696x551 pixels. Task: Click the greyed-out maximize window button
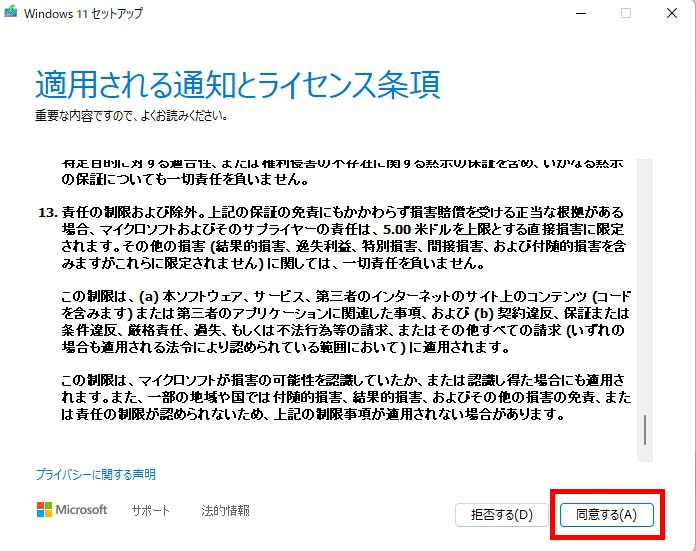[x=626, y=13]
